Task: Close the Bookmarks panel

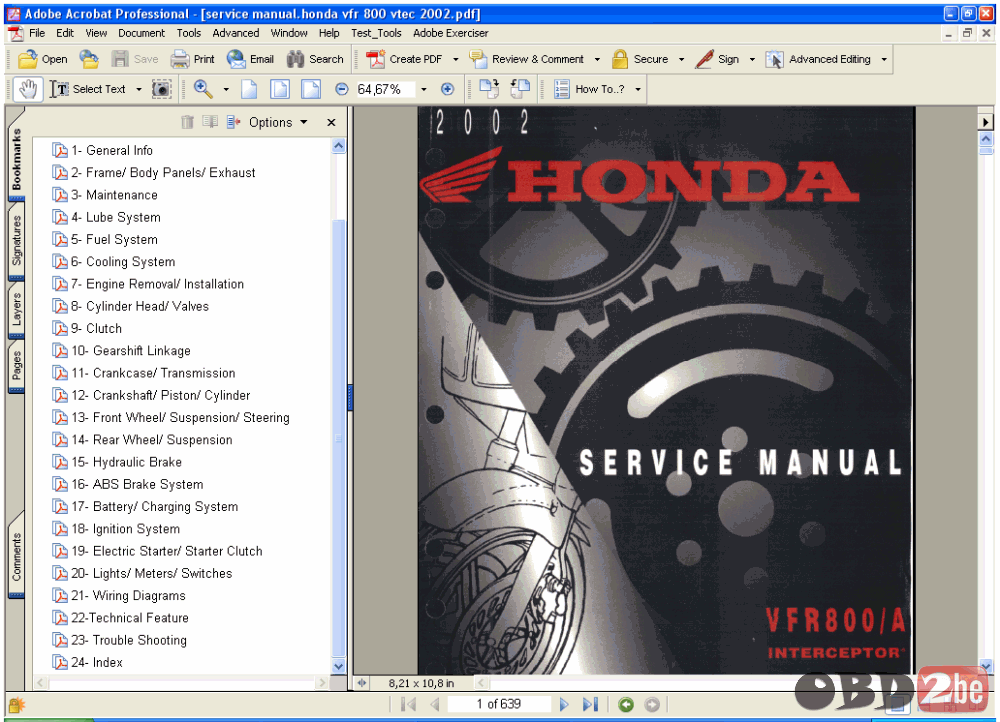Action: coord(331,122)
